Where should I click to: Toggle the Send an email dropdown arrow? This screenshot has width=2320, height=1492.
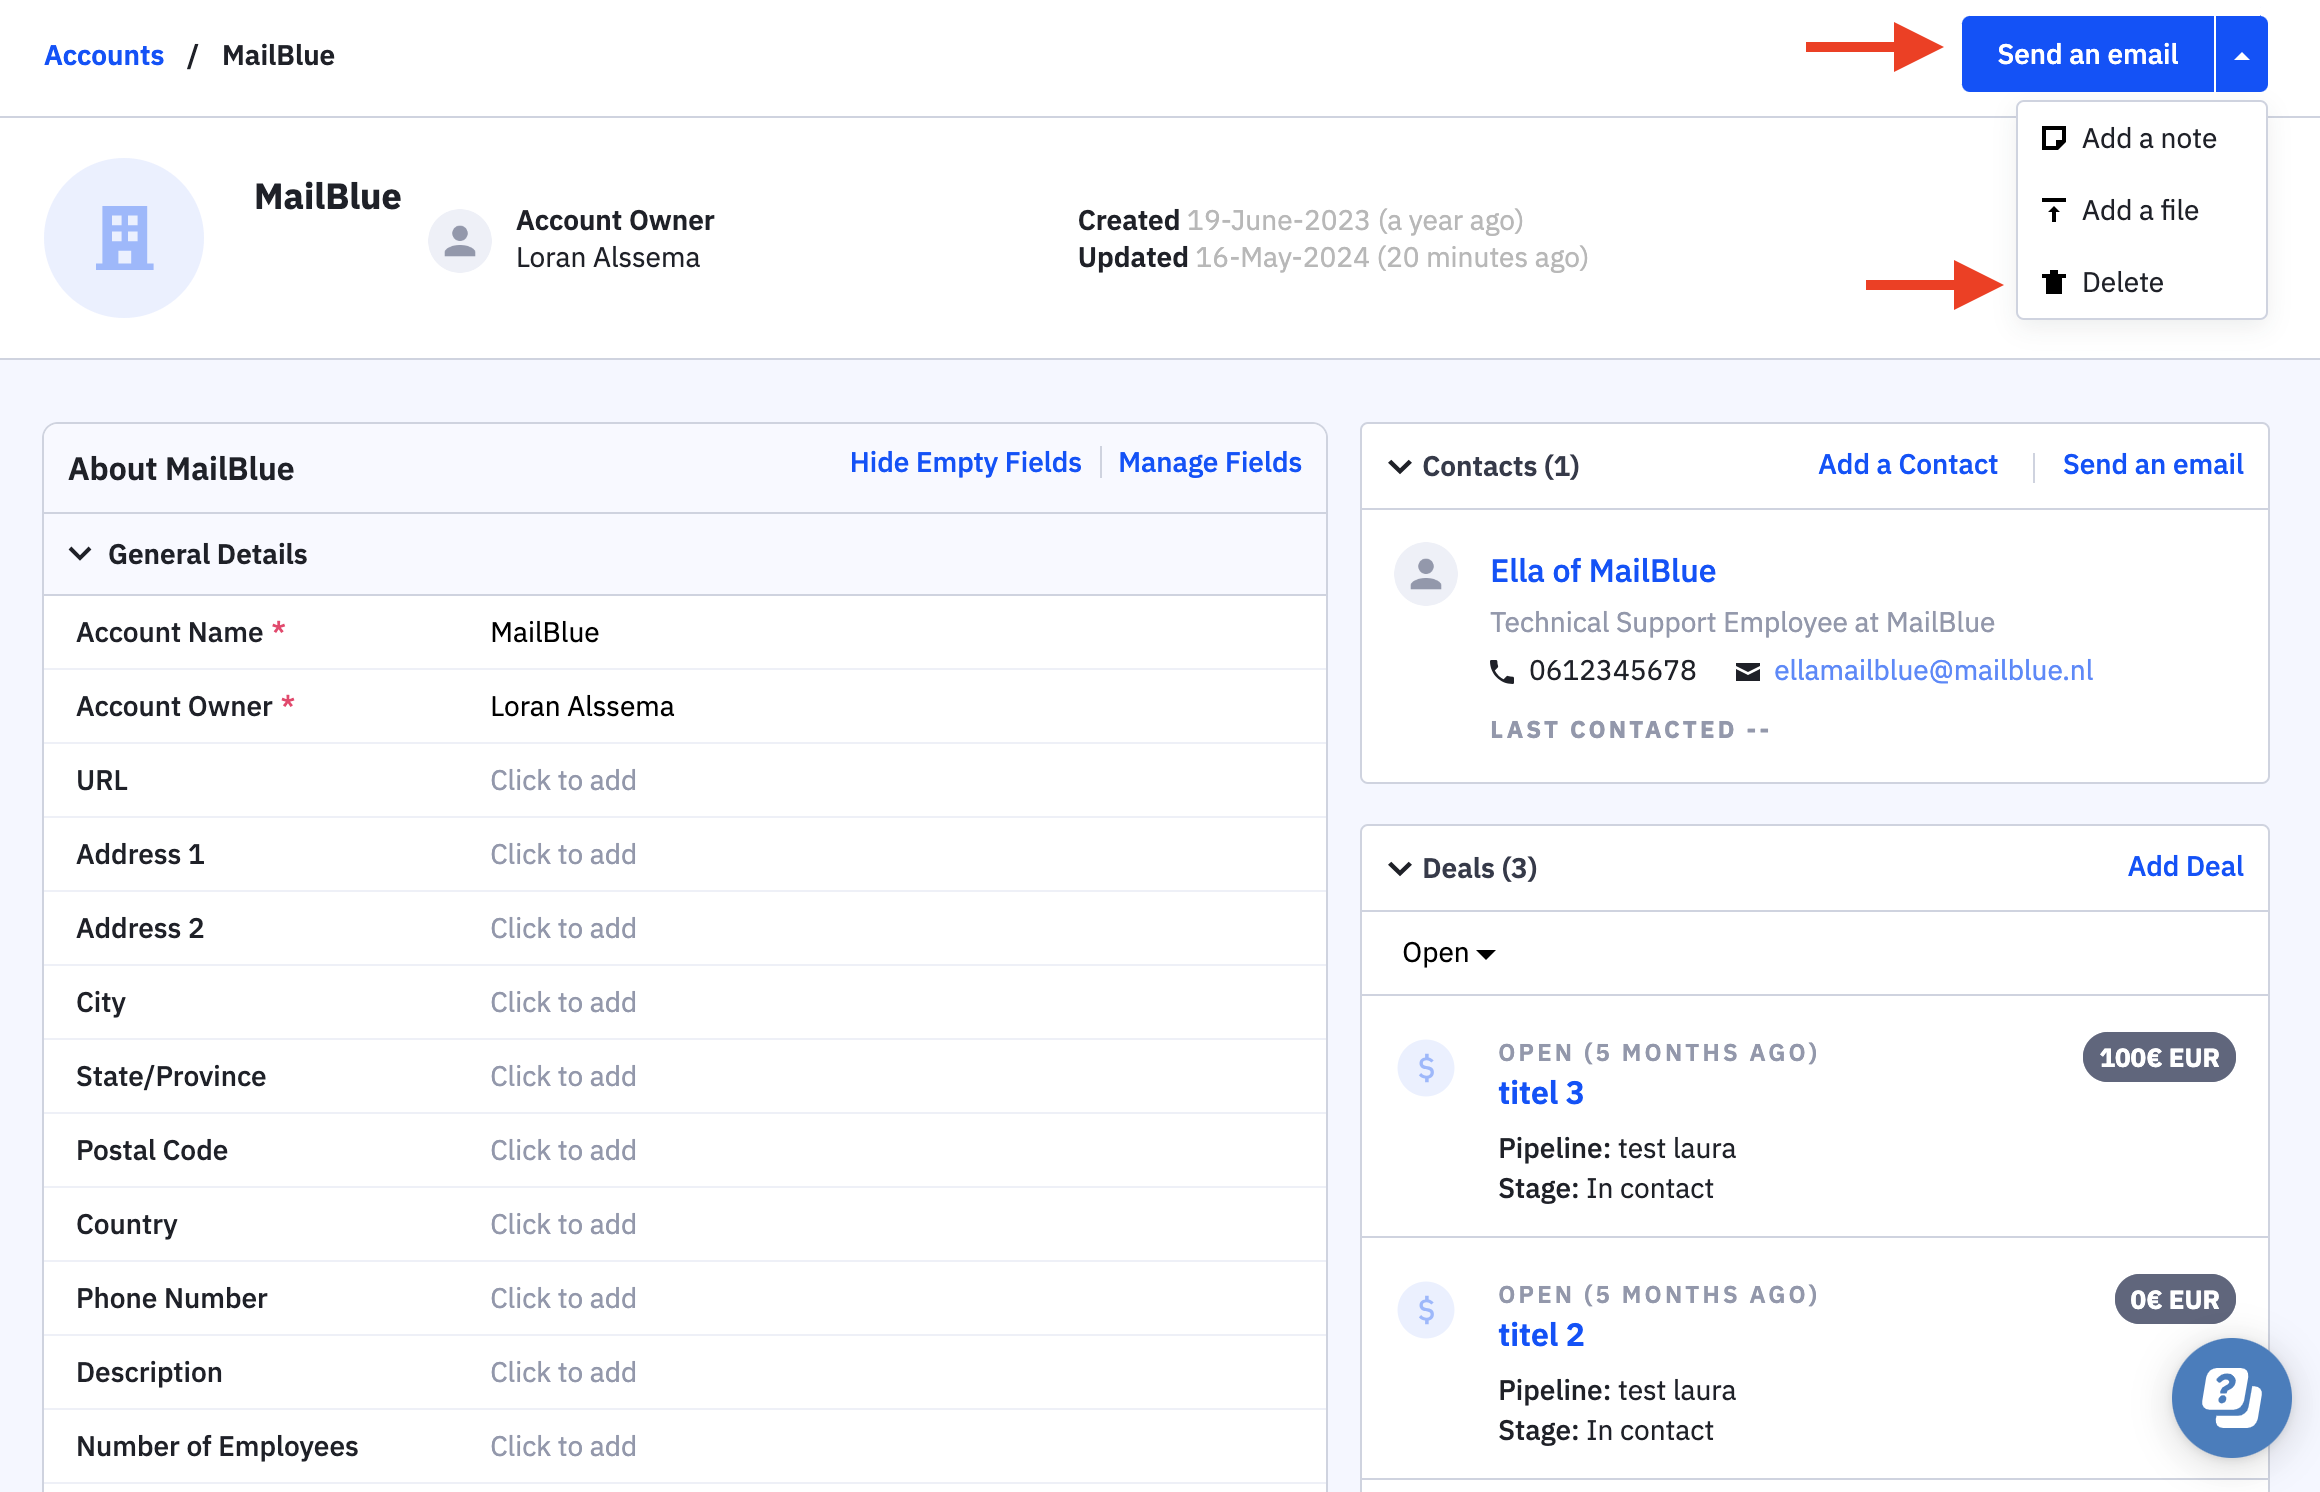pyautogui.click(x=2242, y=54)
